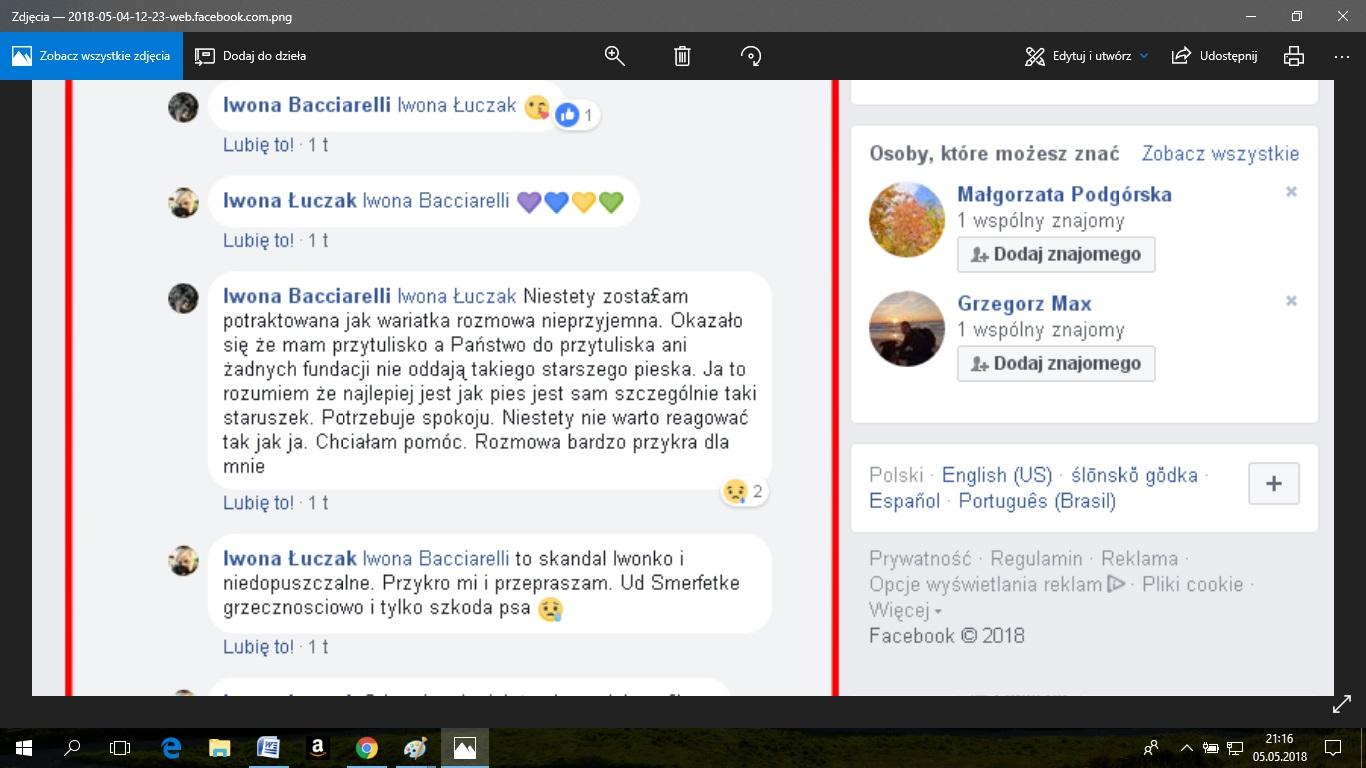Screen dimensions: 1366x768
Task: Click Udostępnij to share the photo
Action: tap(1215, 56)
